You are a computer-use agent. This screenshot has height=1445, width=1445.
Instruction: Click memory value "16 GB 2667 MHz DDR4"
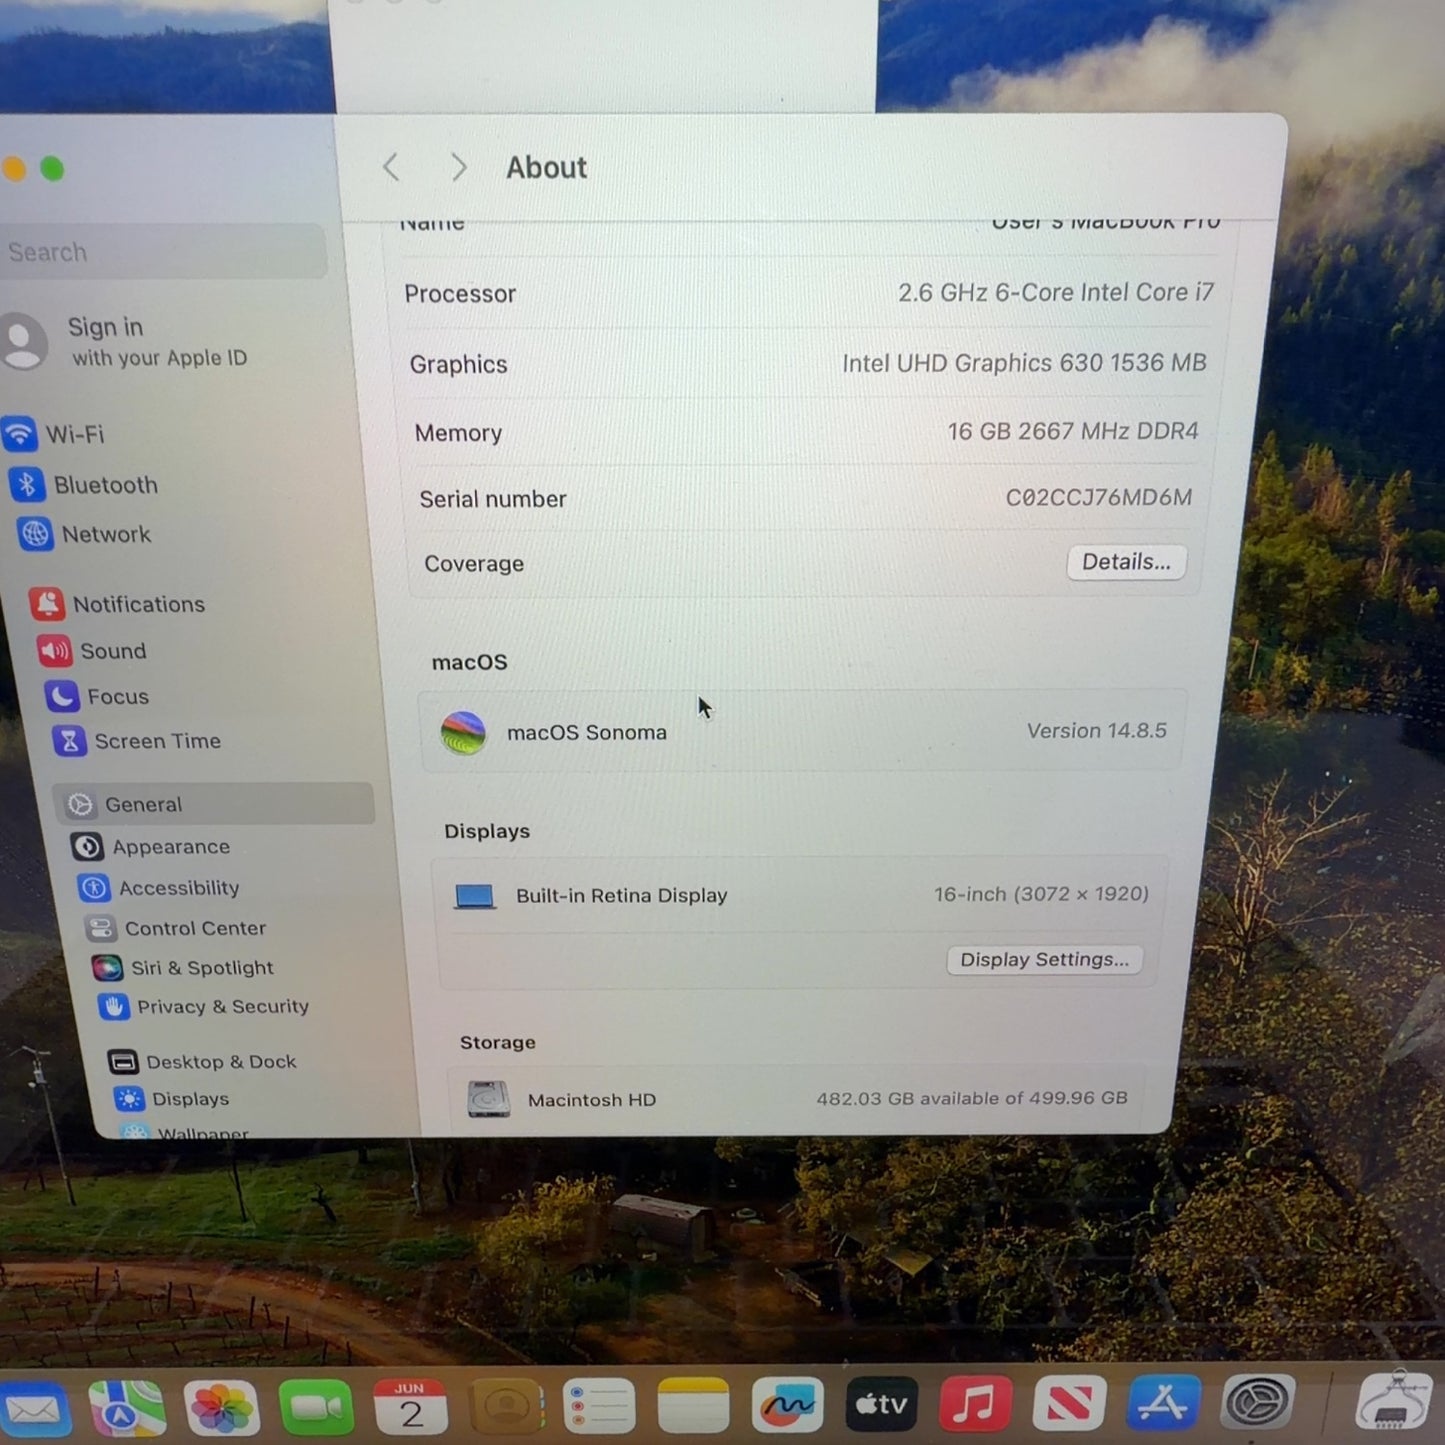(1073, 431)
